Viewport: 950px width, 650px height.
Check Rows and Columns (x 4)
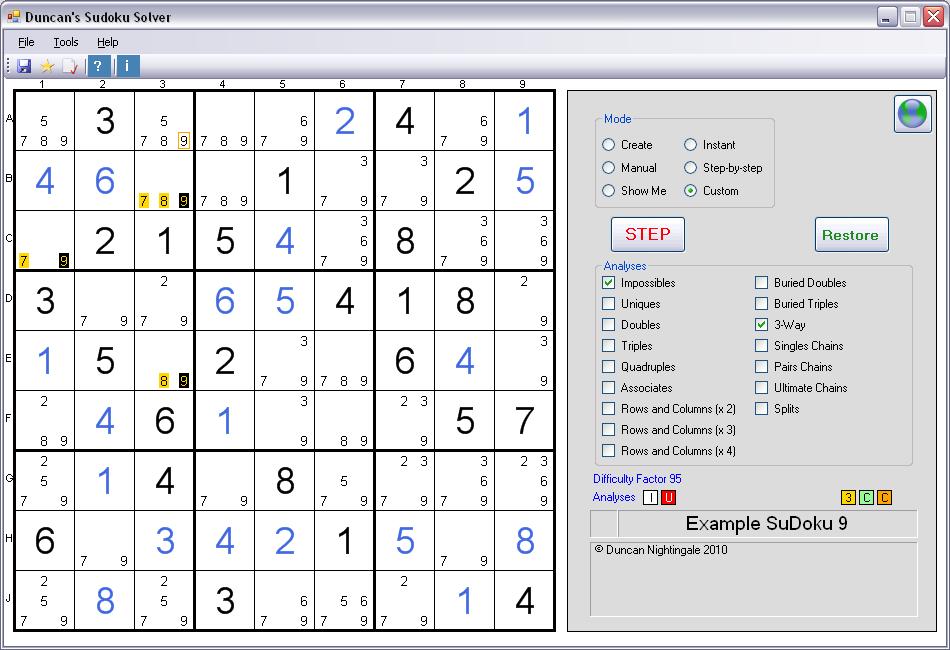tap(608, 451)
